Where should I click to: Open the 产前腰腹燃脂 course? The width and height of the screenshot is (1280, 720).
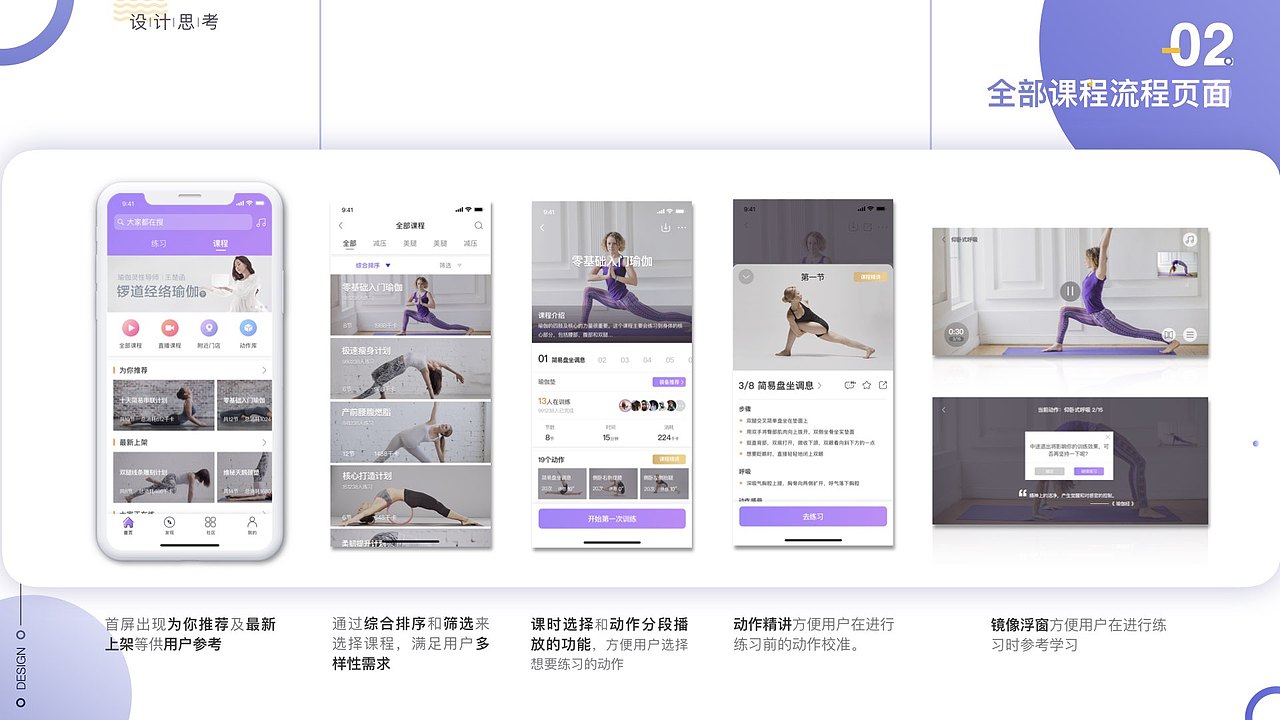point(410,433)
